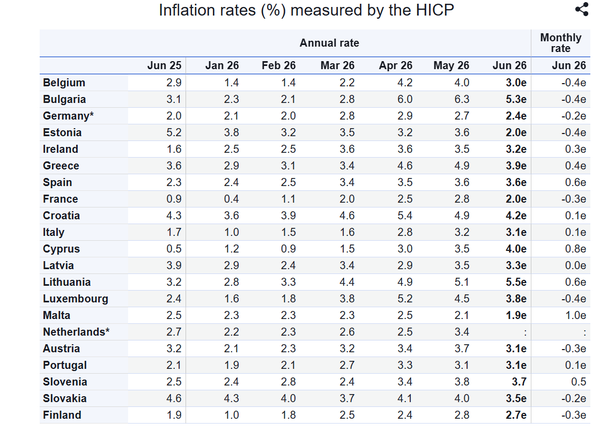
Task: Click the share icon beside the title
Action: pyautogui.click(x=582, y=9)
